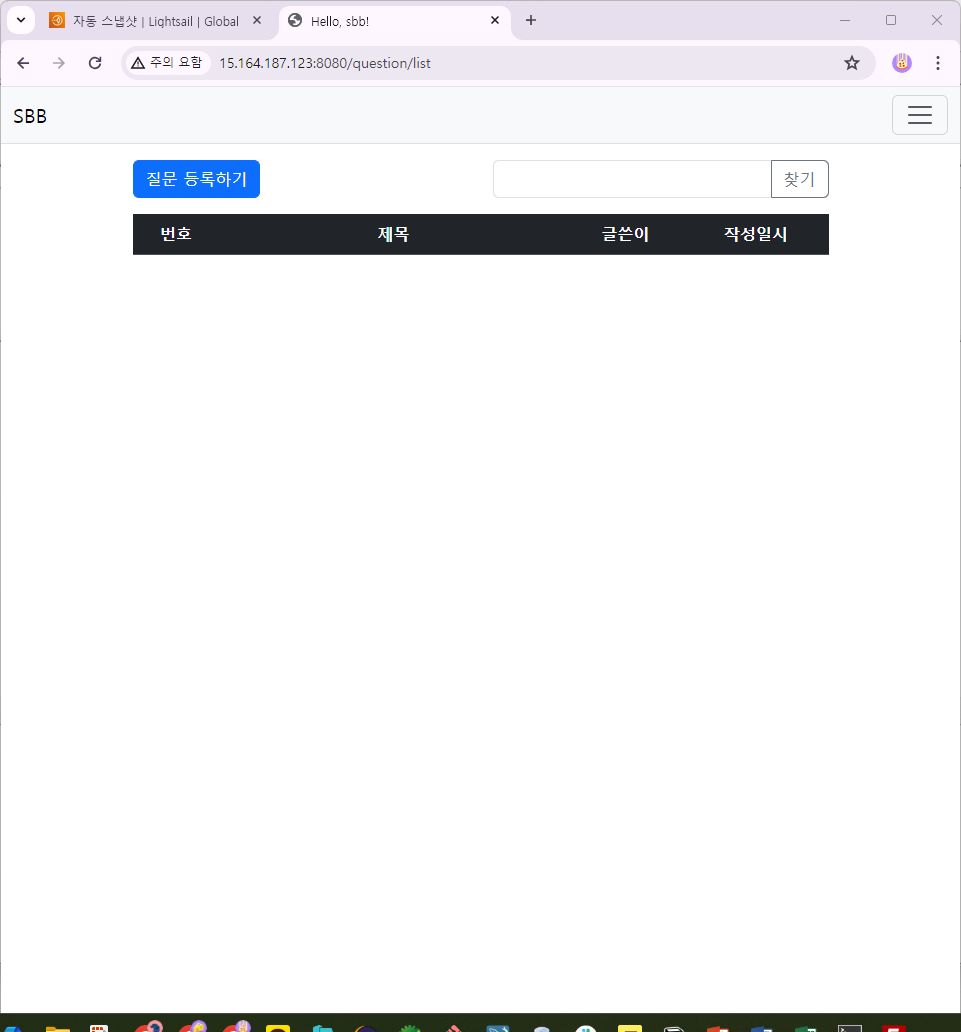Go forward to next page
The width and height of the screenshot is (961, 1032).
click(x=59, y=63)
